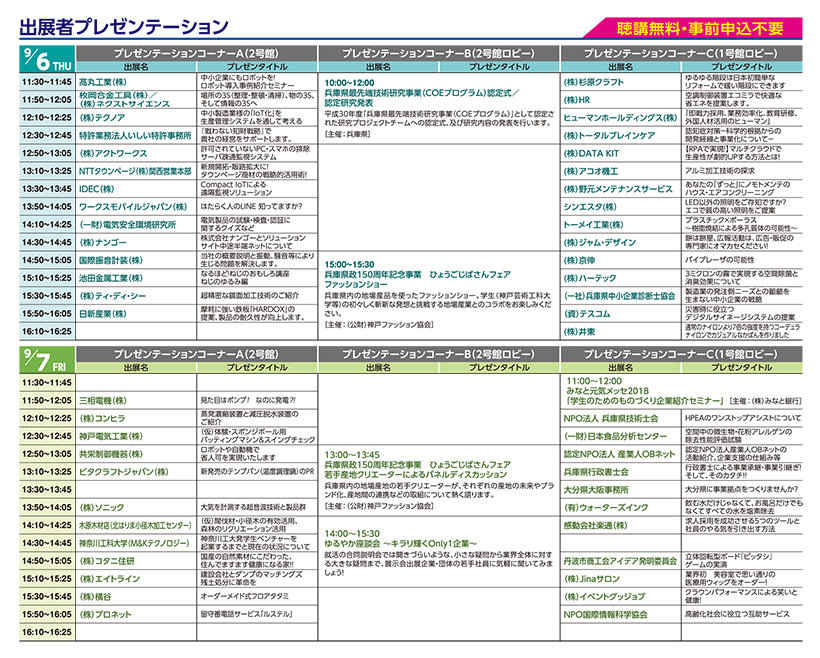Select トーメイ工業(株)
Image resolution: width=820 pixels, height=658 pixels.
[x=594, y=224]
